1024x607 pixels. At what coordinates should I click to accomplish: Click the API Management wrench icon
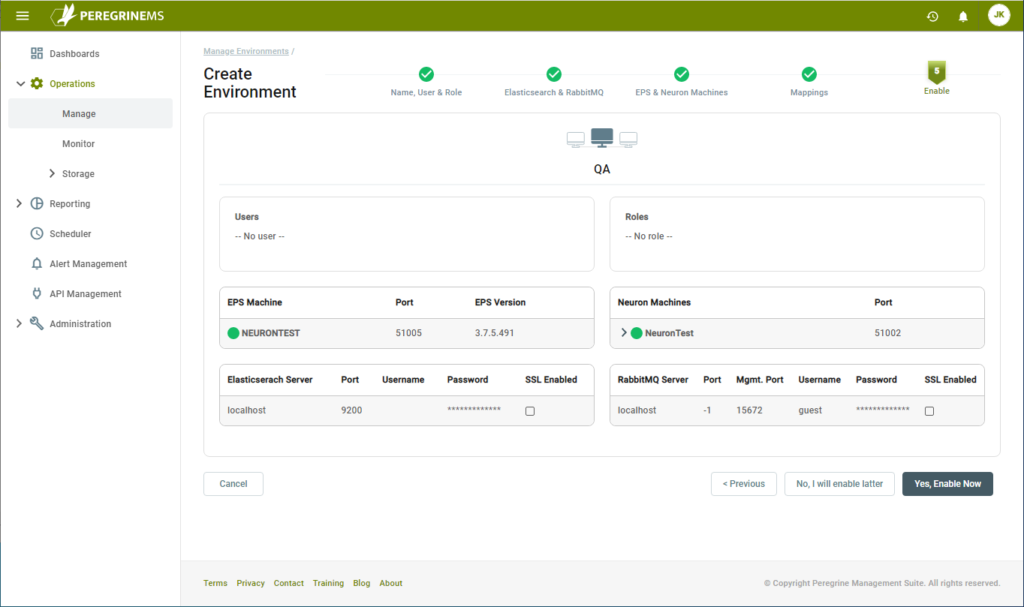click(x=36, y=293)
